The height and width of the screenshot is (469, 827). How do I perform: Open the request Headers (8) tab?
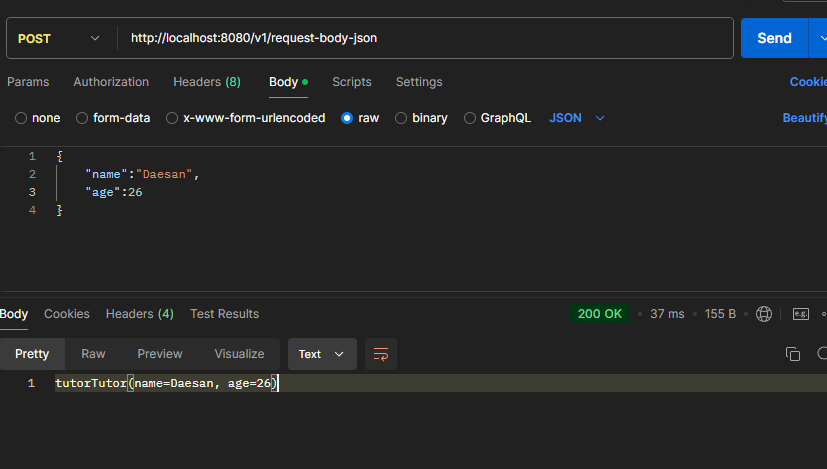(x=207, y=82)
